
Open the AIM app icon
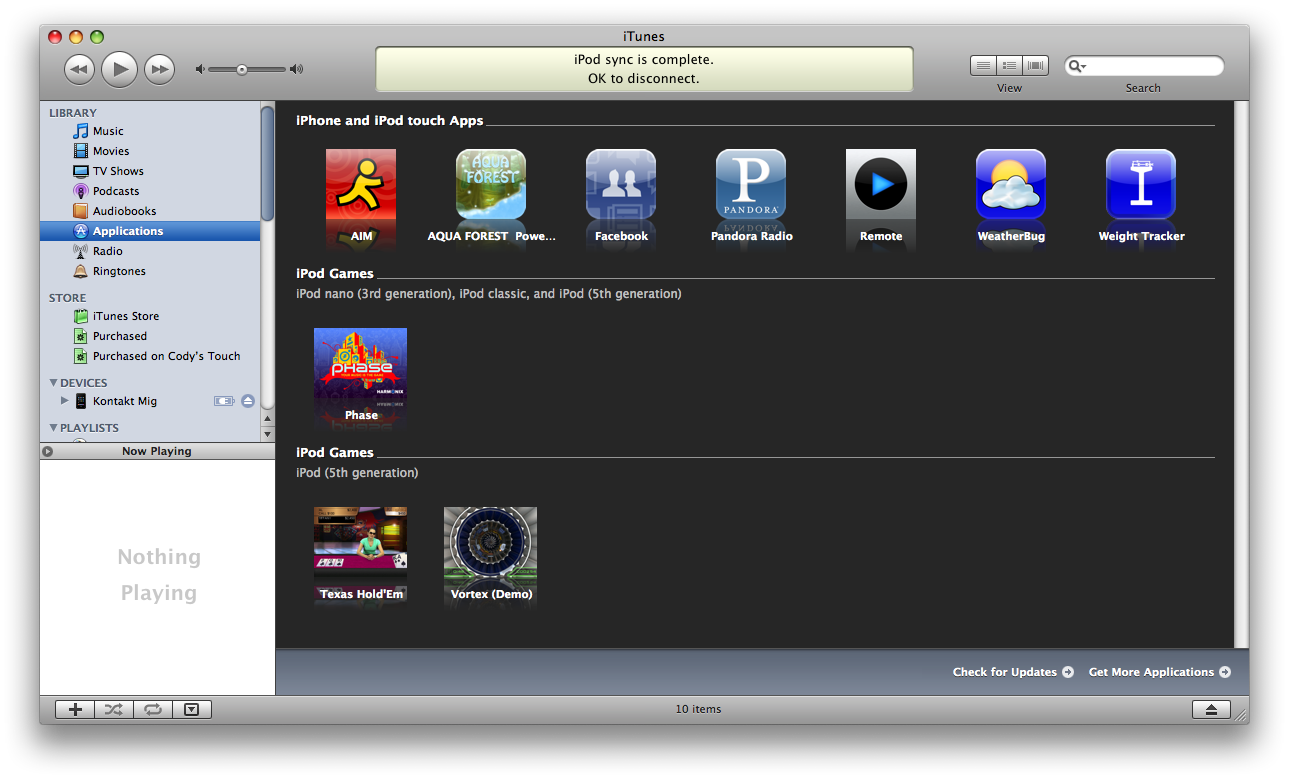coord(361,184)
